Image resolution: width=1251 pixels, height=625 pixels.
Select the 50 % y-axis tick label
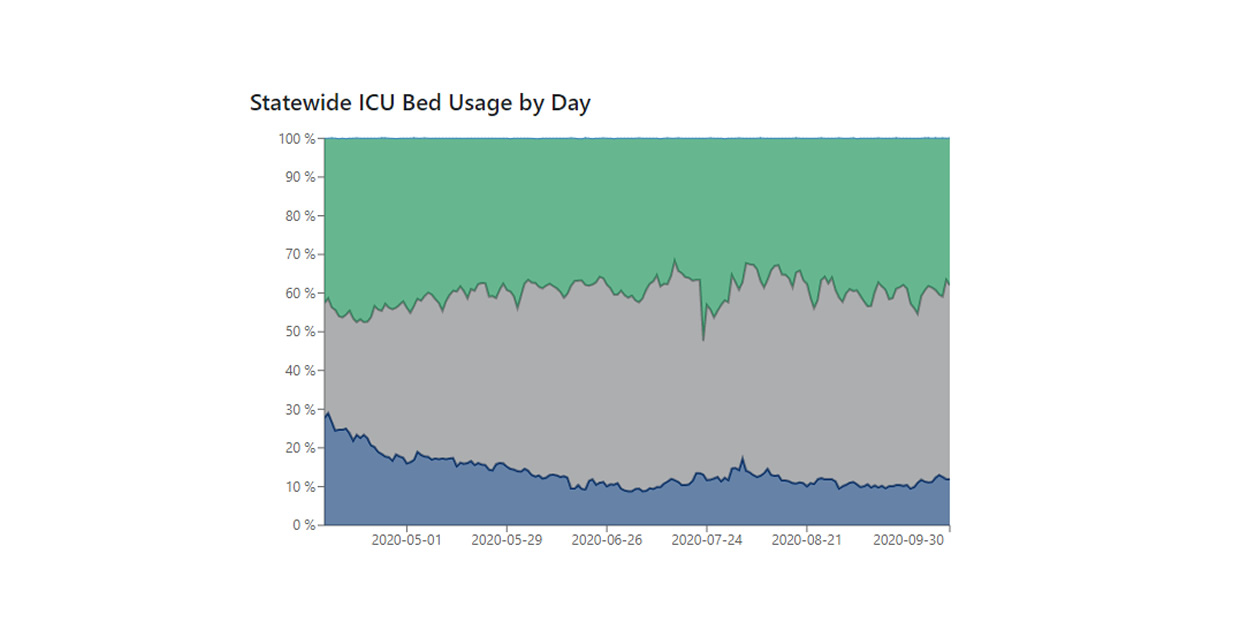pos(299,332)
